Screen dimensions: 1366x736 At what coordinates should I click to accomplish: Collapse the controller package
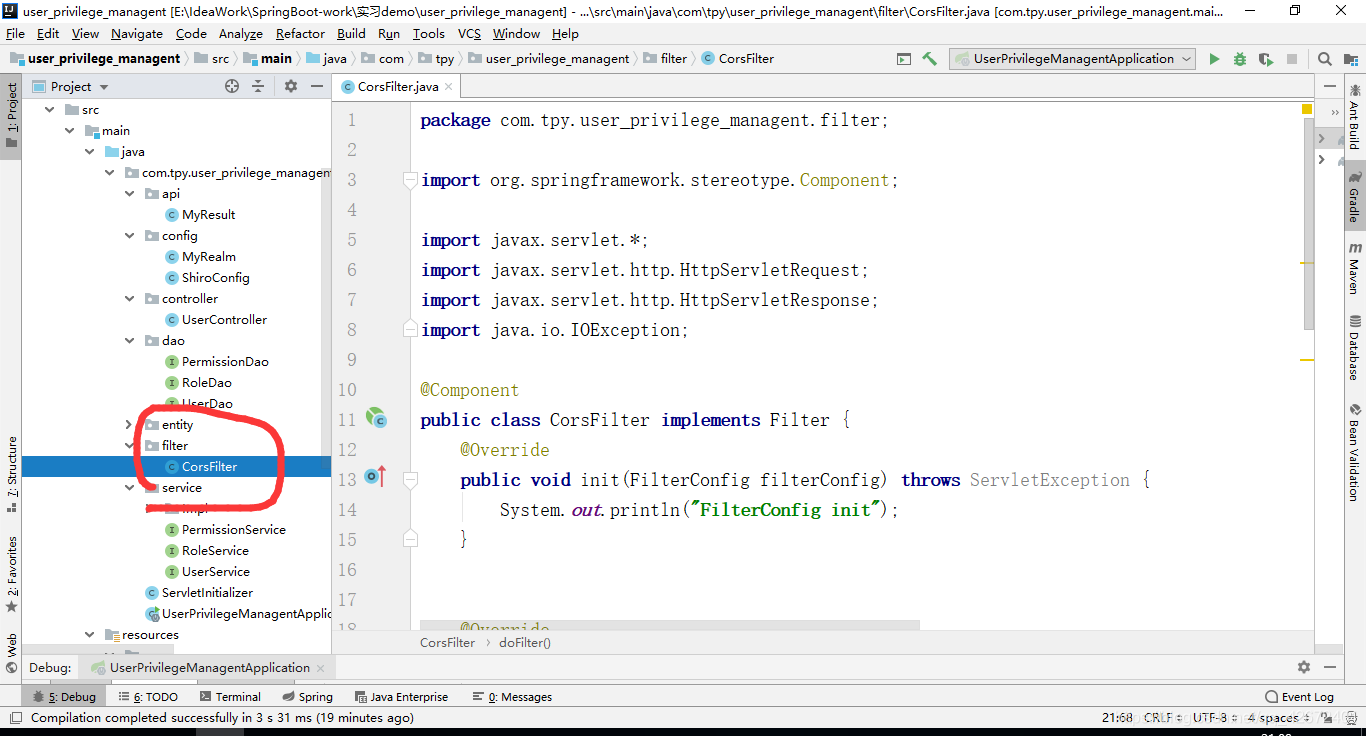(x=130, y=298)
